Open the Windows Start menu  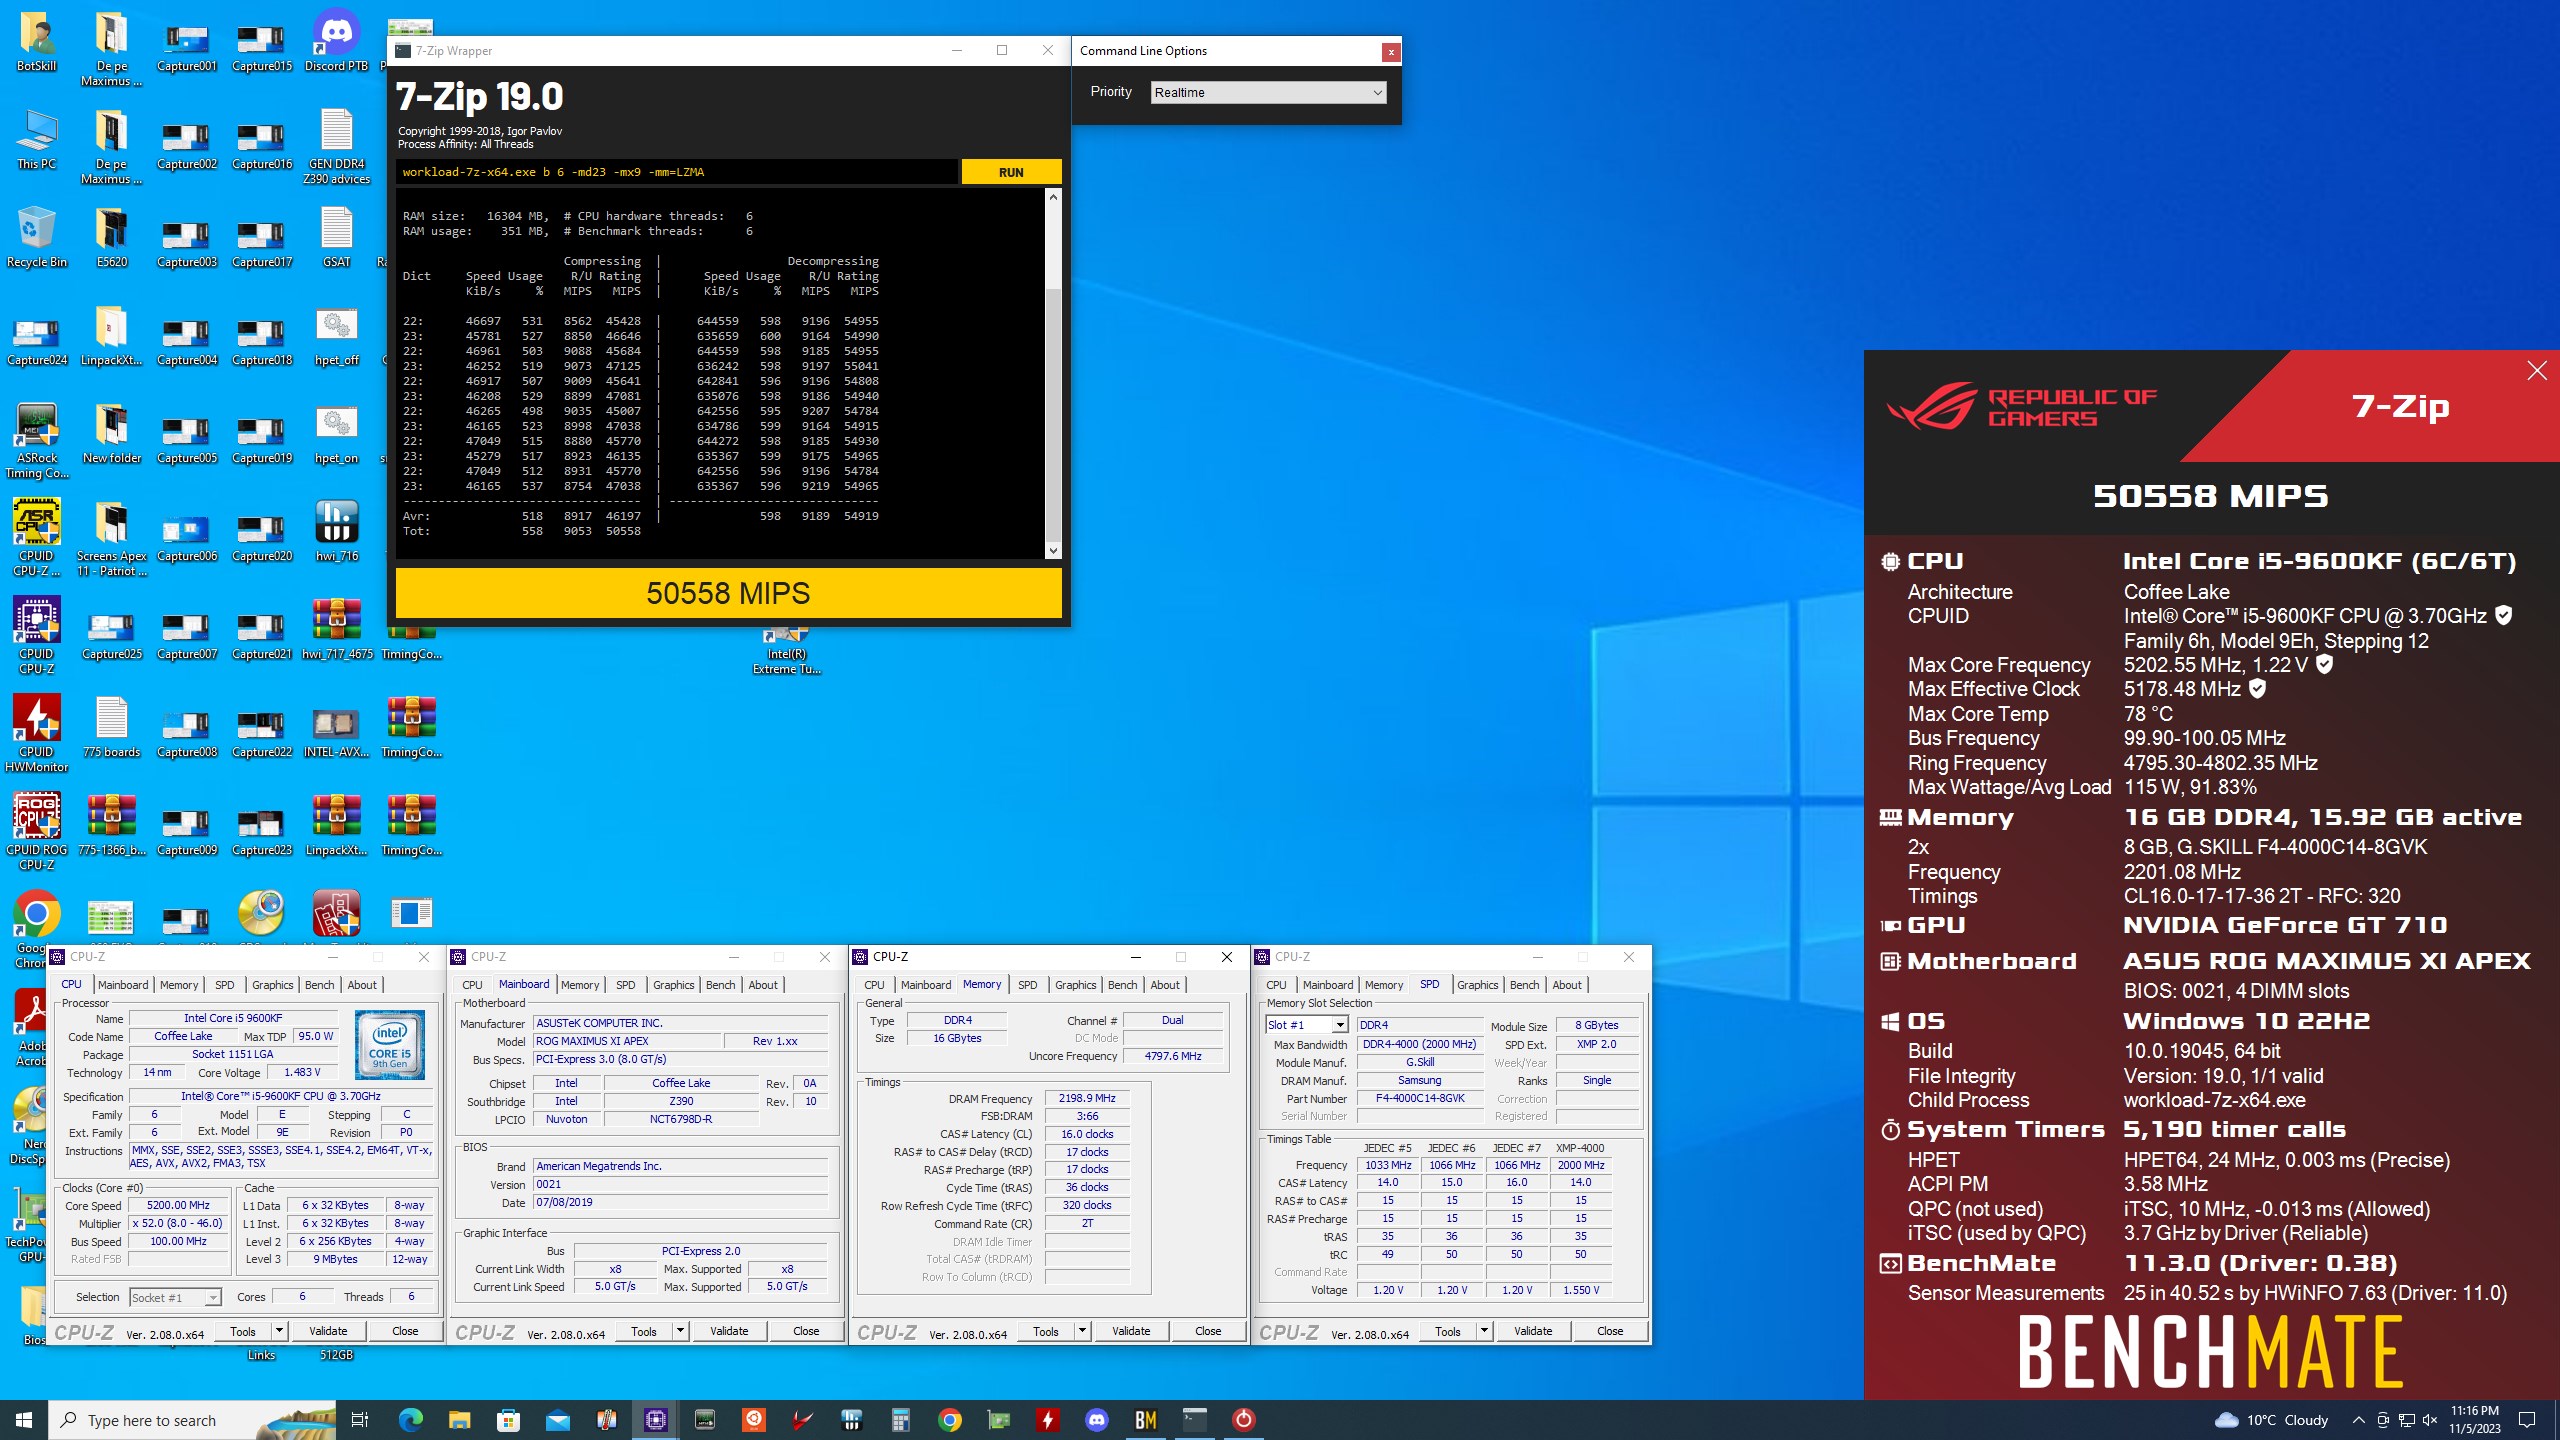[24, 1420]
